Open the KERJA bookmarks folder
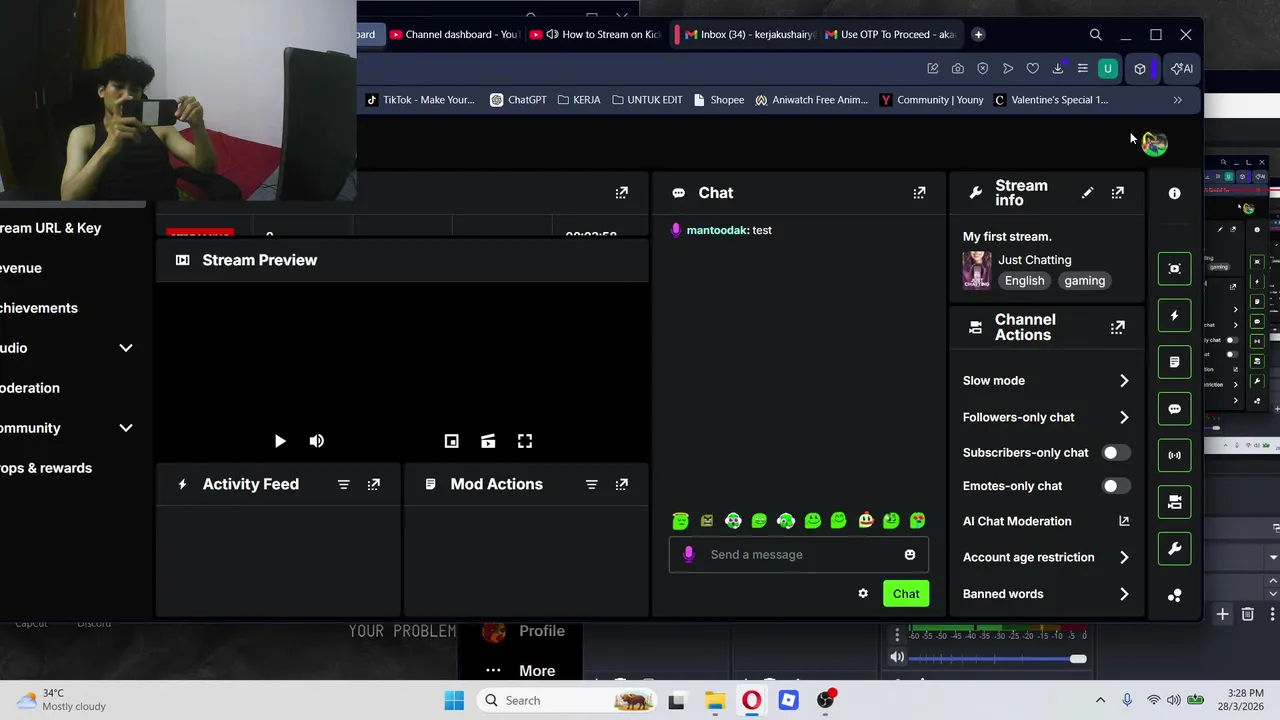The height and width of the screenshot is (720, 1280). click(x=579, y=100)
